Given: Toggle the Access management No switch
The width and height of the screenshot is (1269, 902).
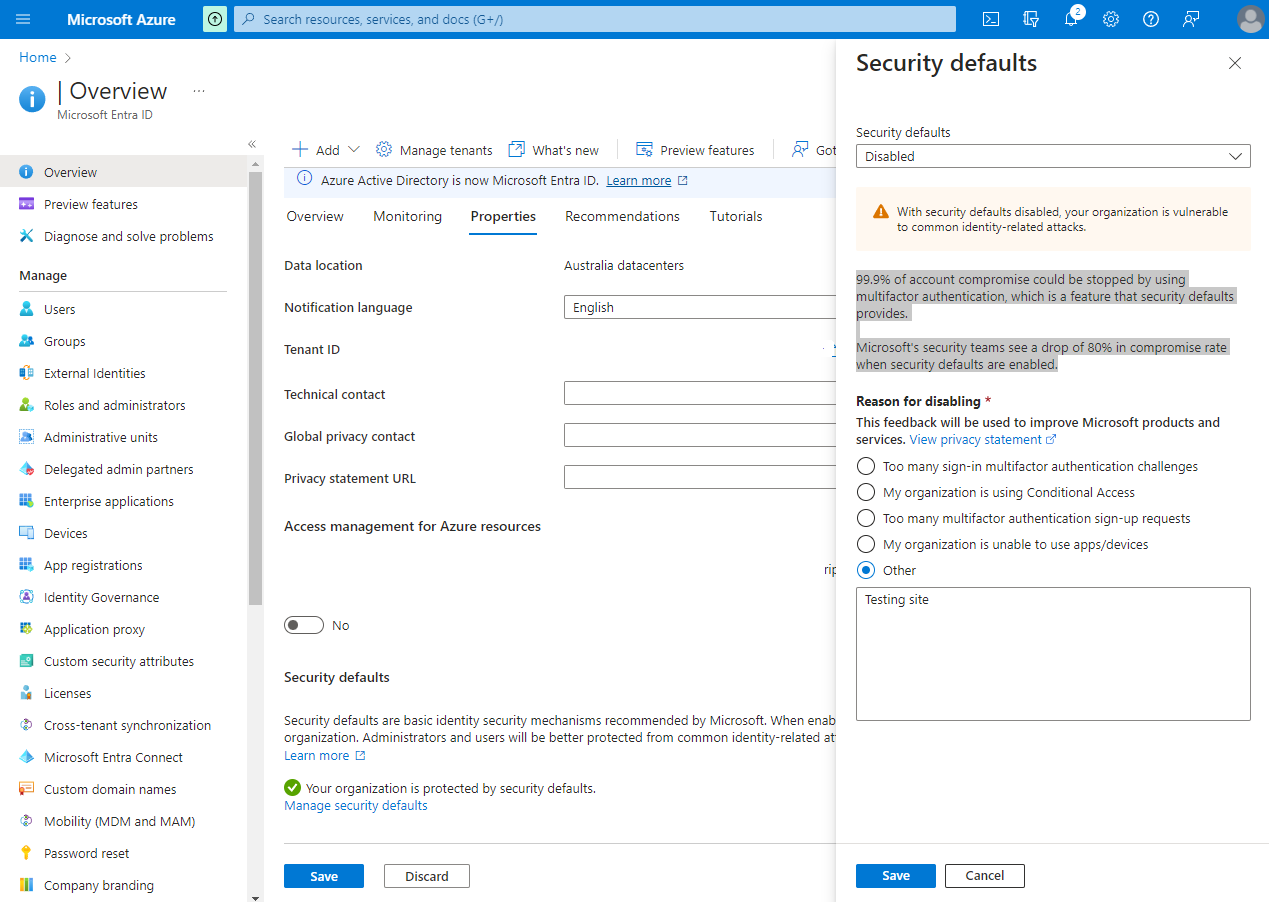Looking at the screenshot, I should pyautogui.click(x=304, y=625).
